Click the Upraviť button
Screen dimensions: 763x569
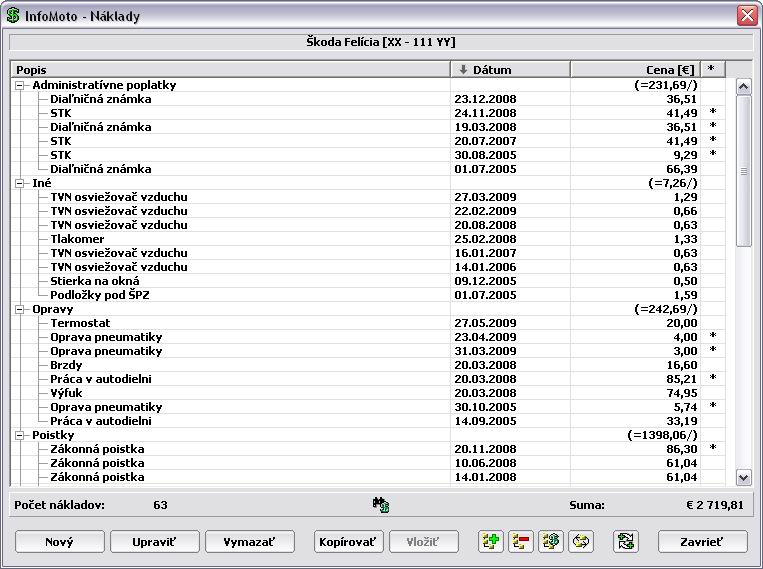154,542
